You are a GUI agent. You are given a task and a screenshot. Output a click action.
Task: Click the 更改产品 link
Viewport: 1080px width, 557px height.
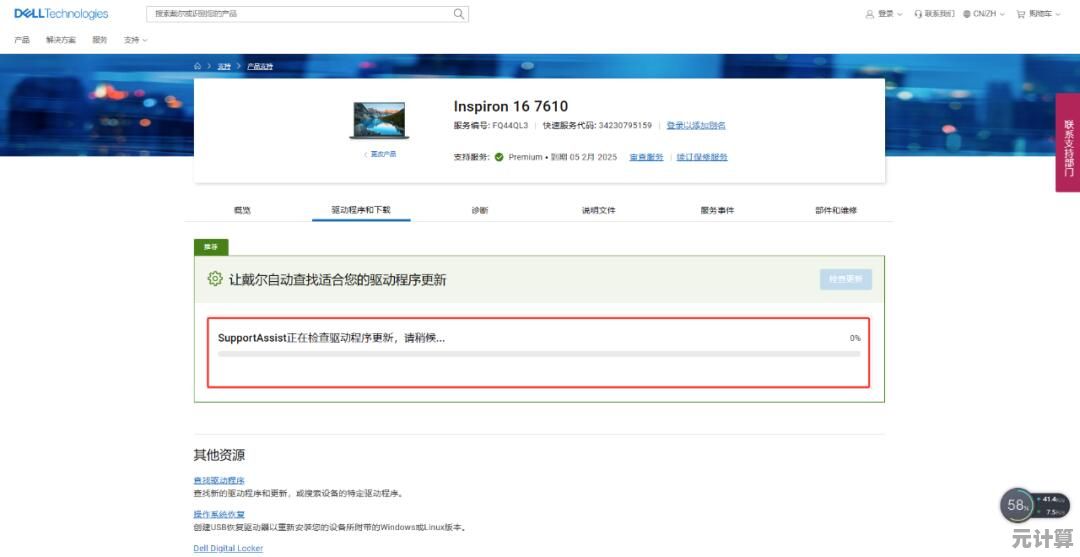tap(380, 154)
